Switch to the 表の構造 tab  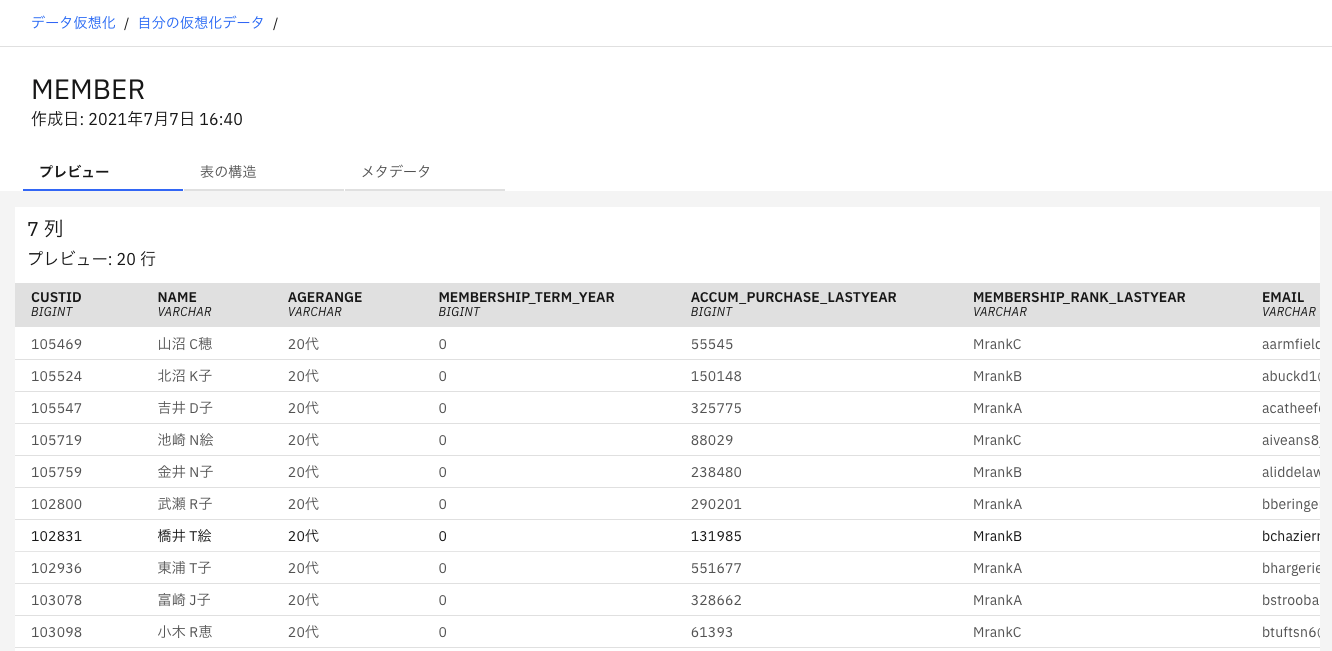(x=264, y=172)
